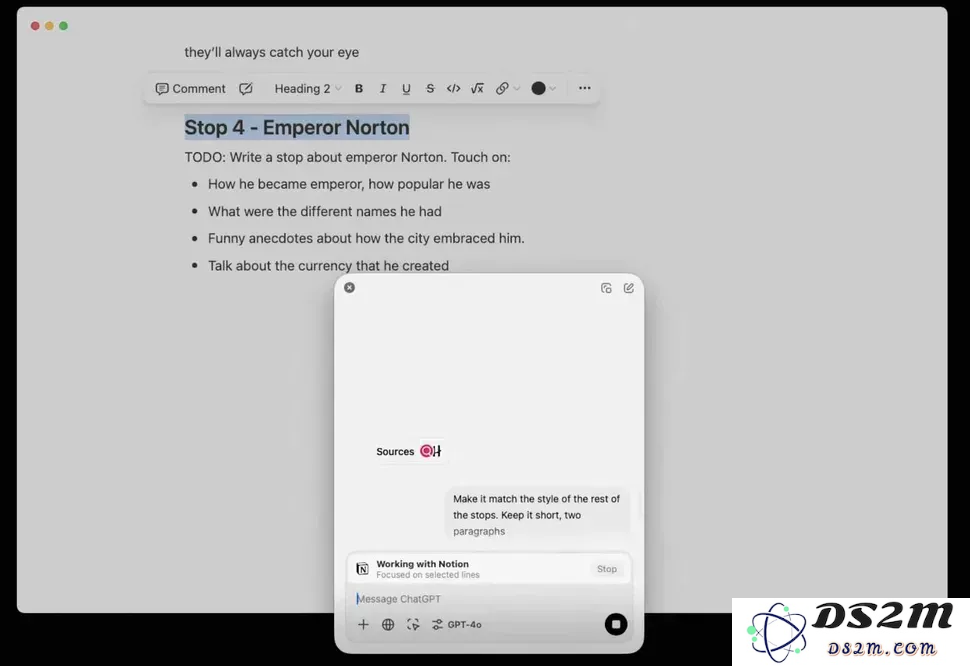Screen dimensions: 970x666
Task: Open the text color black swatch
Action: (538, 88)
